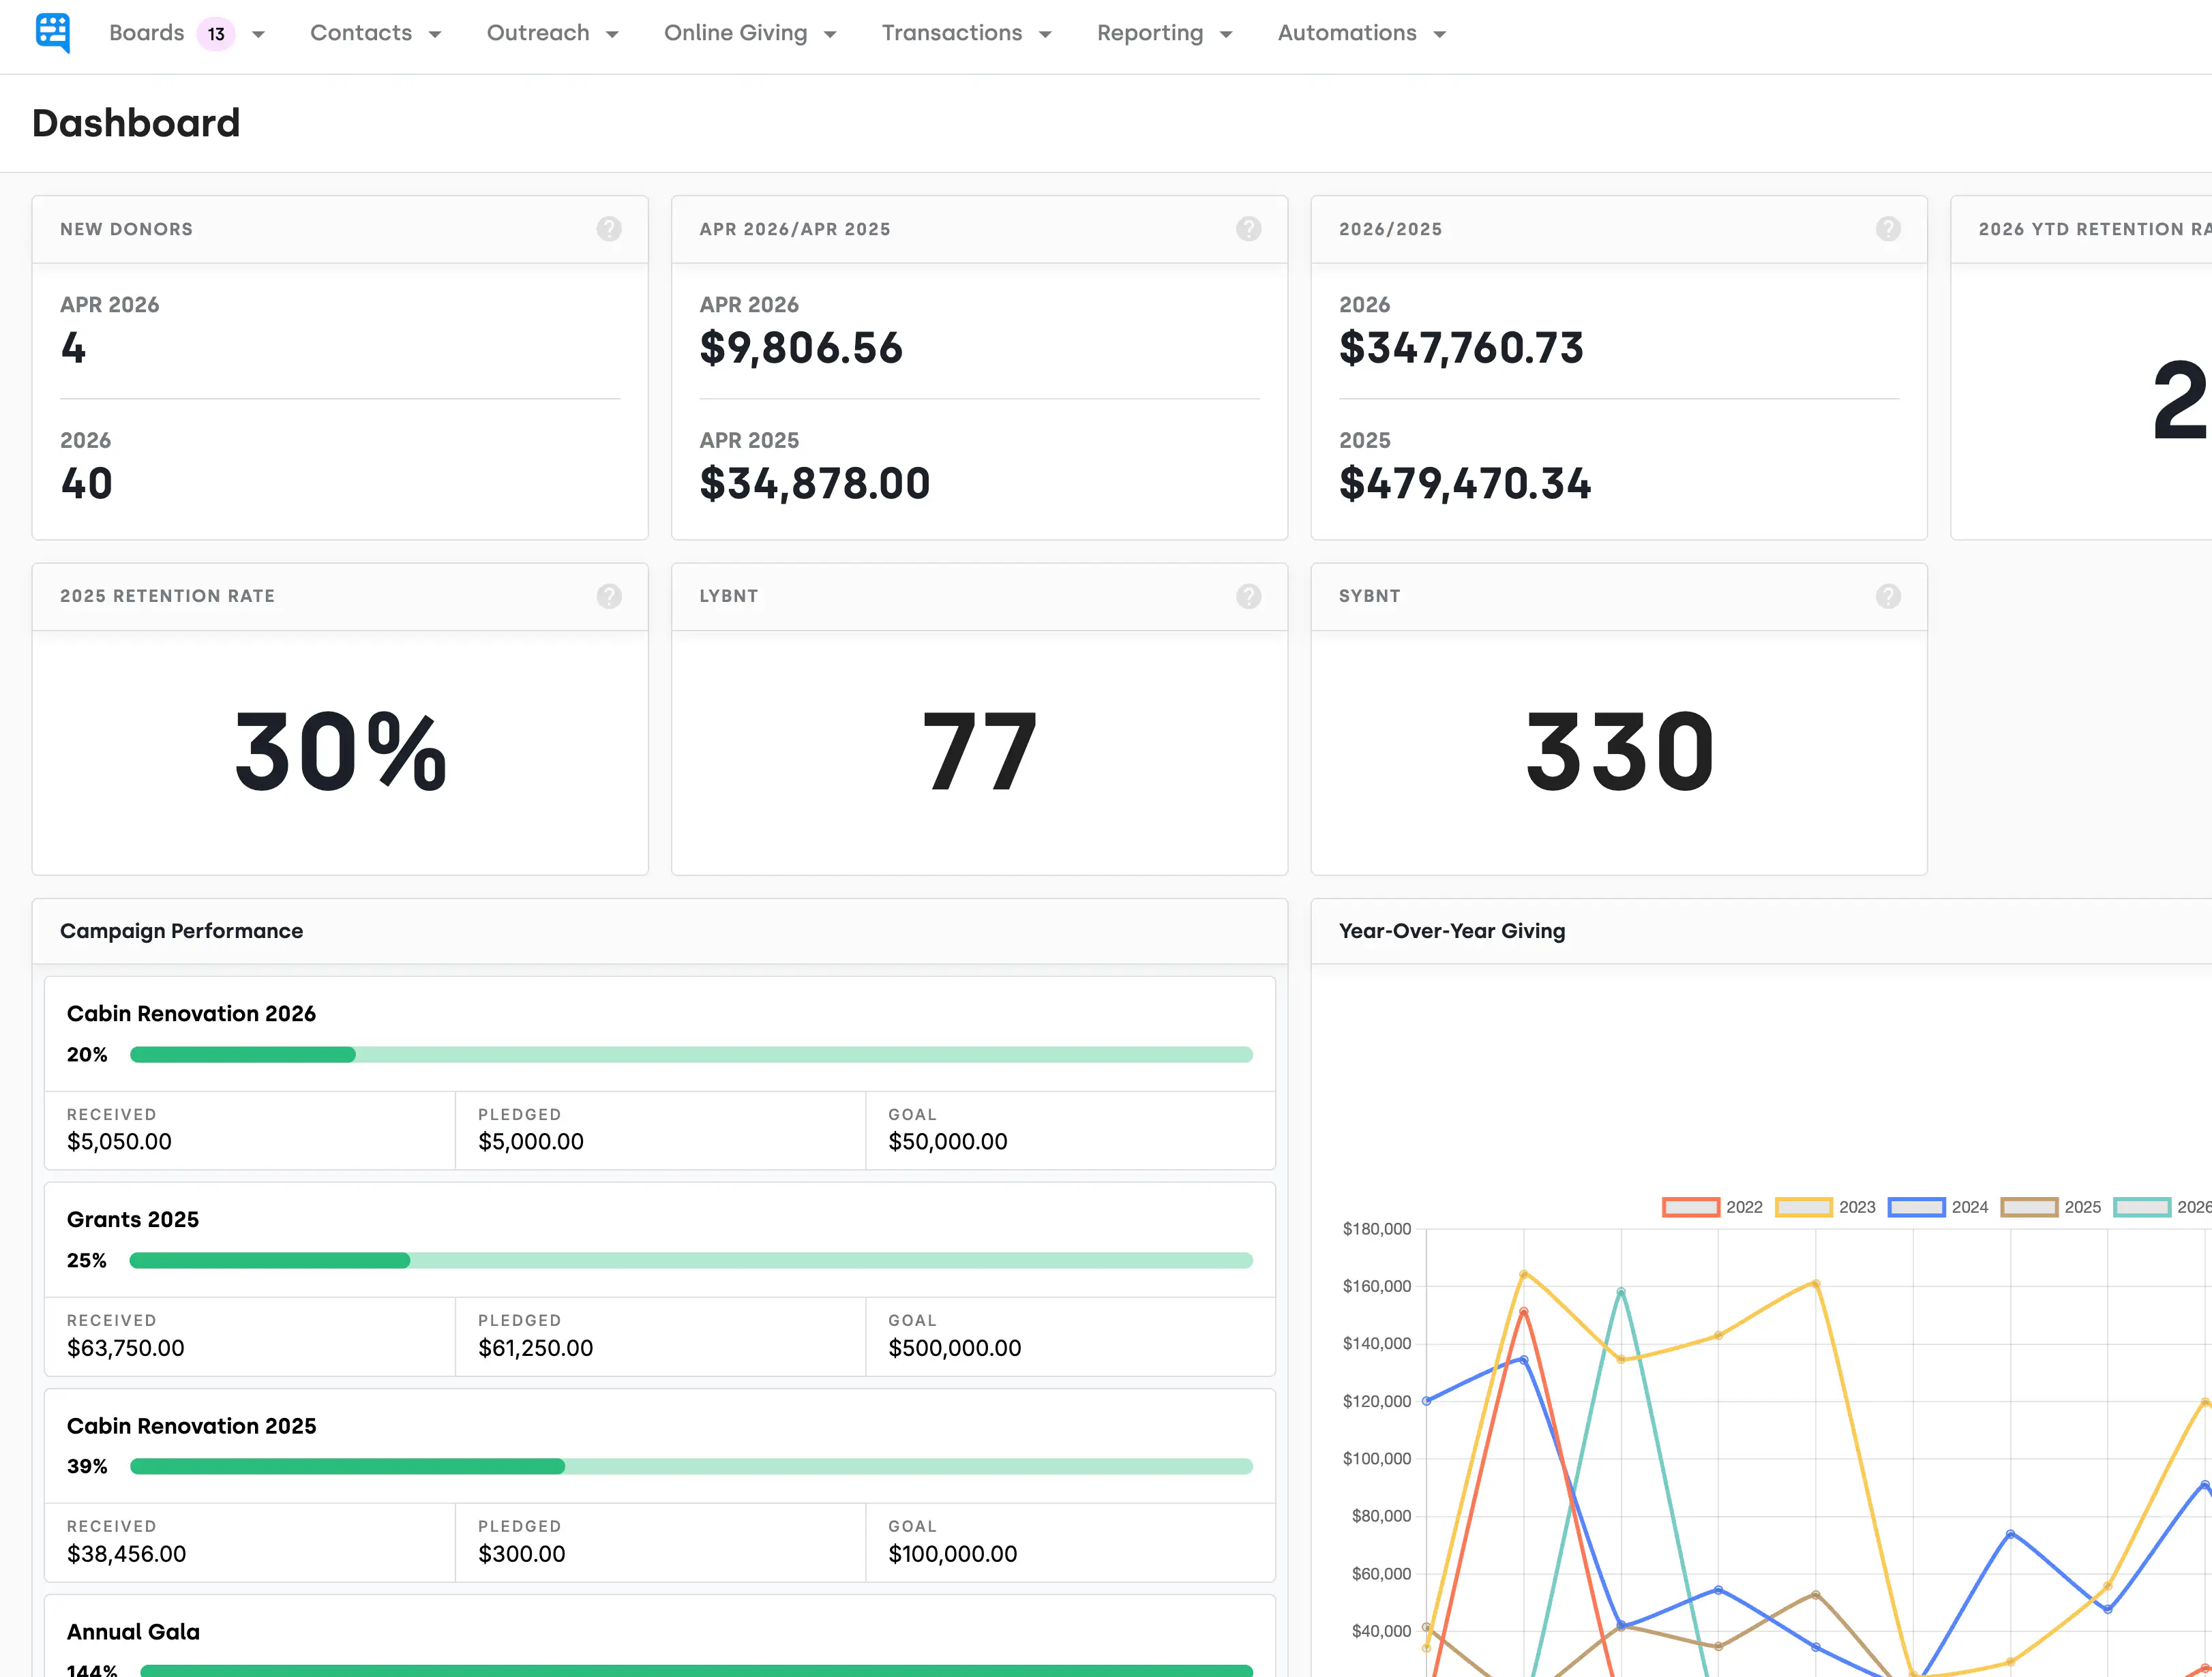The height and width of the screenshot is (1677, 2212).
Task: Click Grants 2025 goal $500,000.00
Action: pos(955,1347)
